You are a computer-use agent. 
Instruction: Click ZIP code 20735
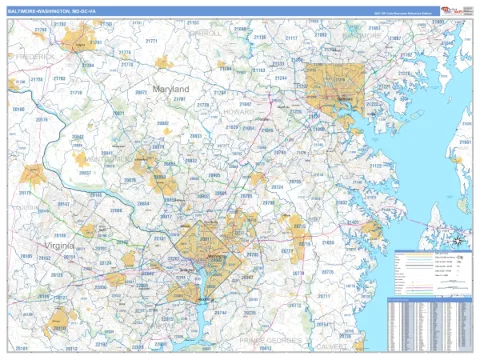[x=250, y=313]
